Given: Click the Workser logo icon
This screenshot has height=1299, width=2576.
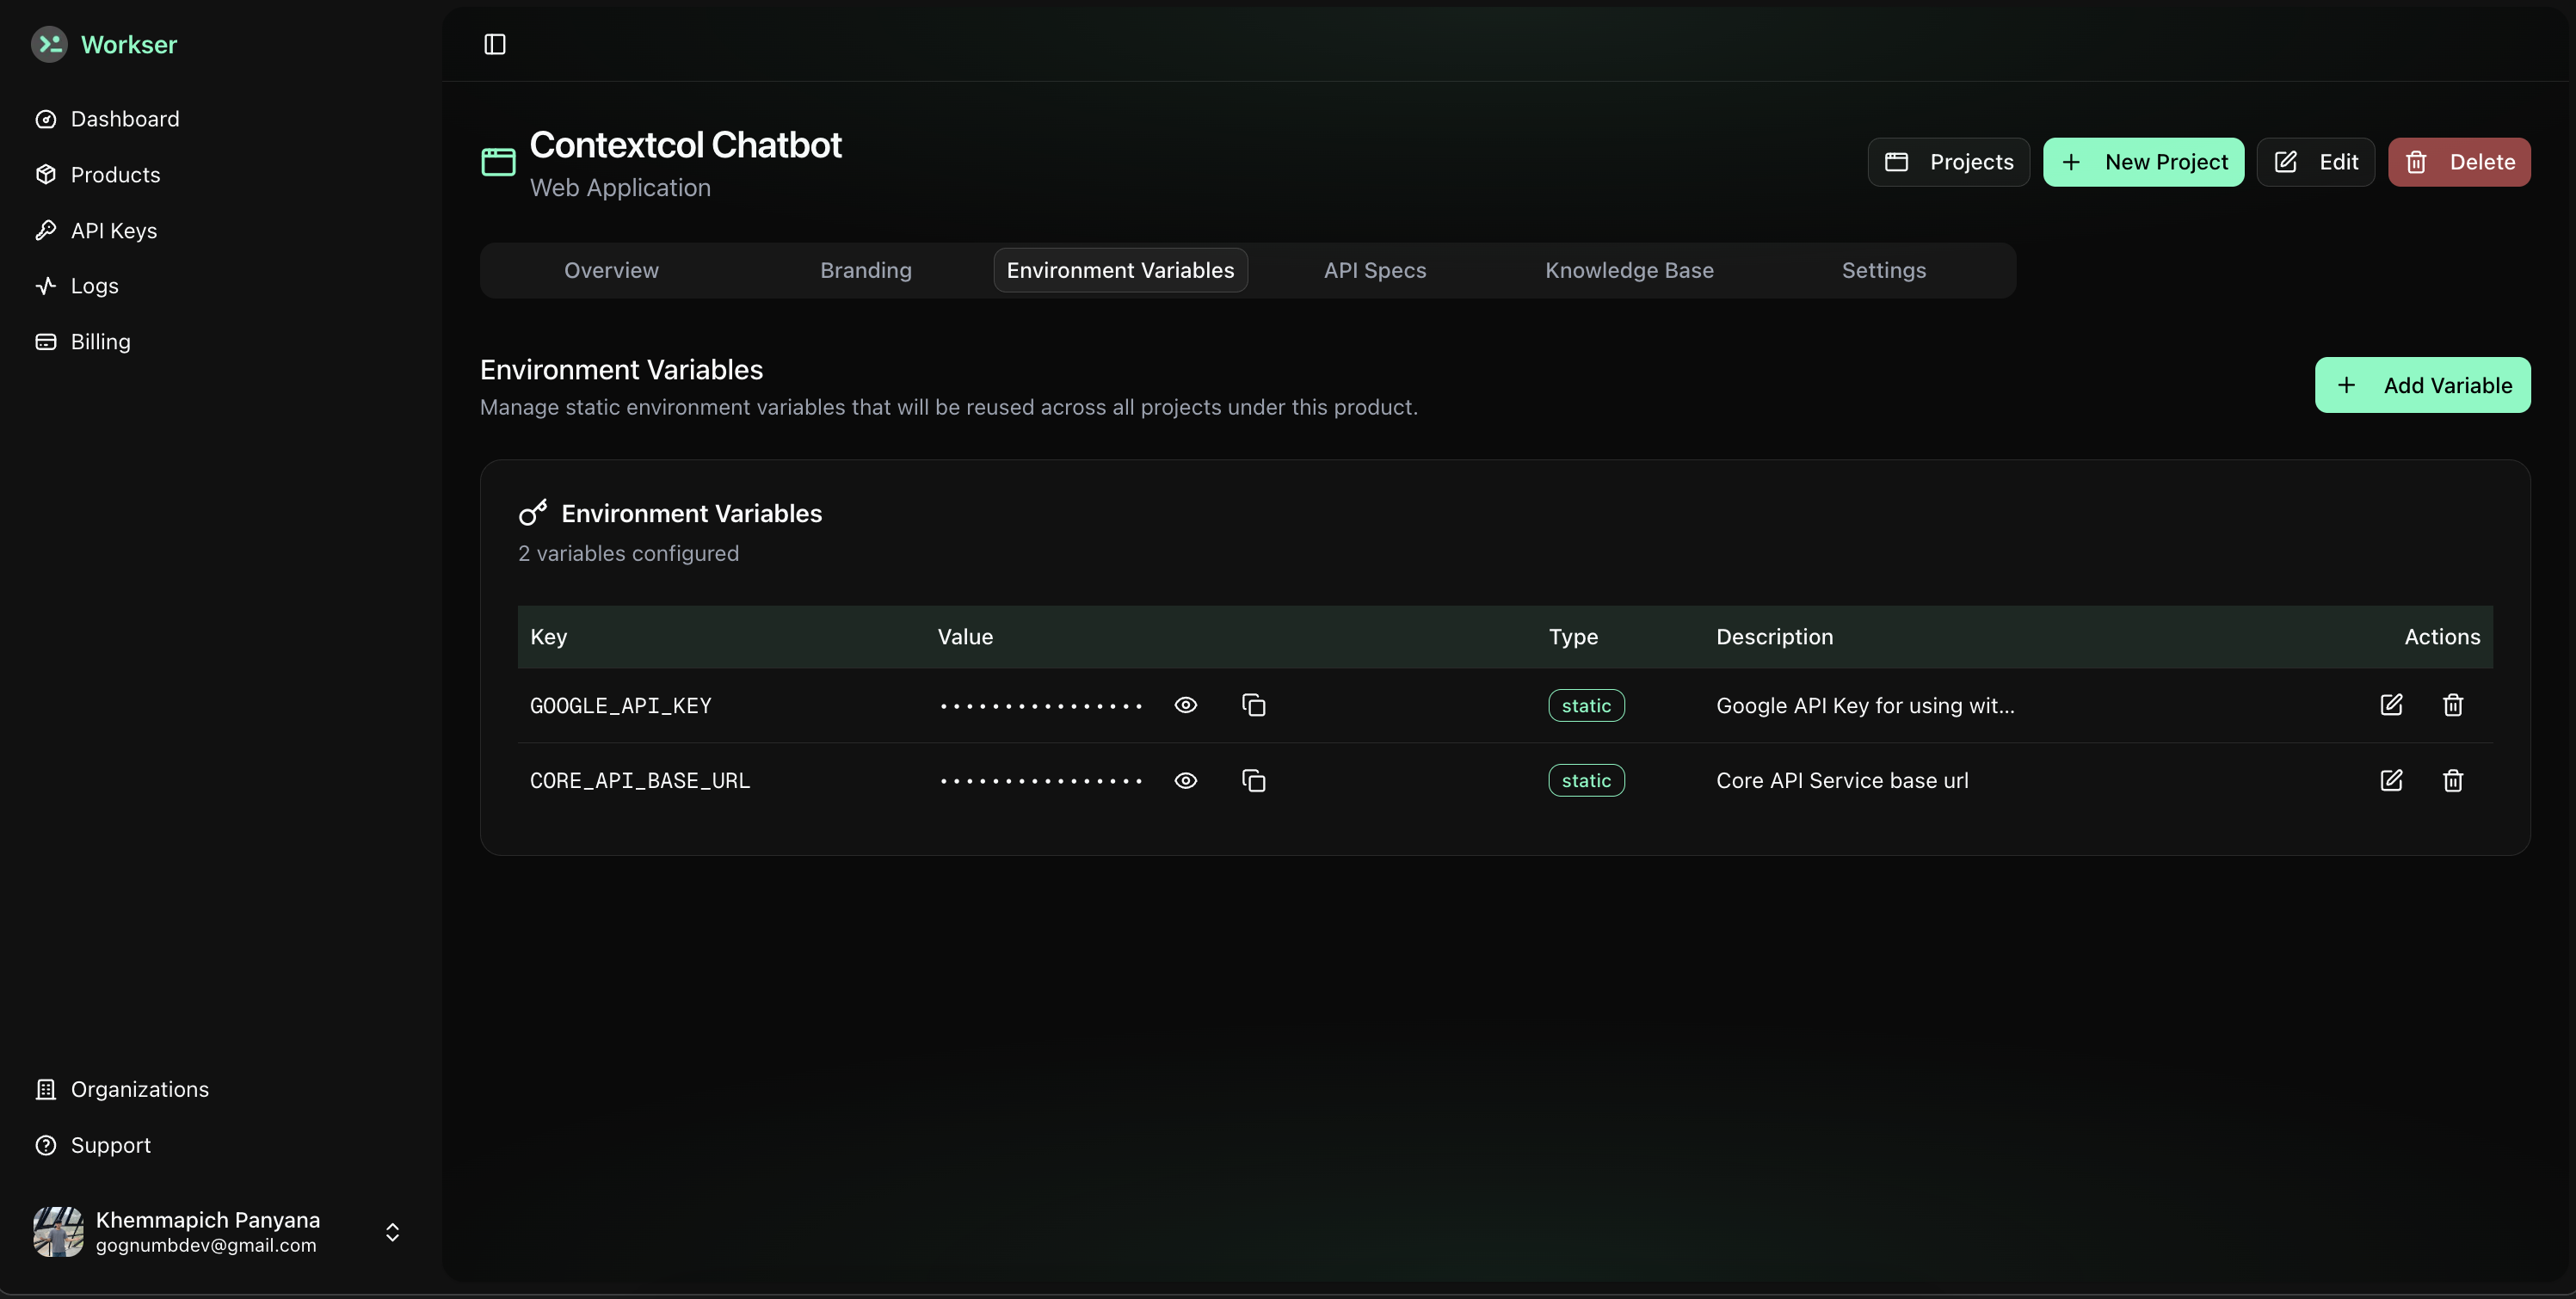Looking at the screenshot, I should point(49,44).
